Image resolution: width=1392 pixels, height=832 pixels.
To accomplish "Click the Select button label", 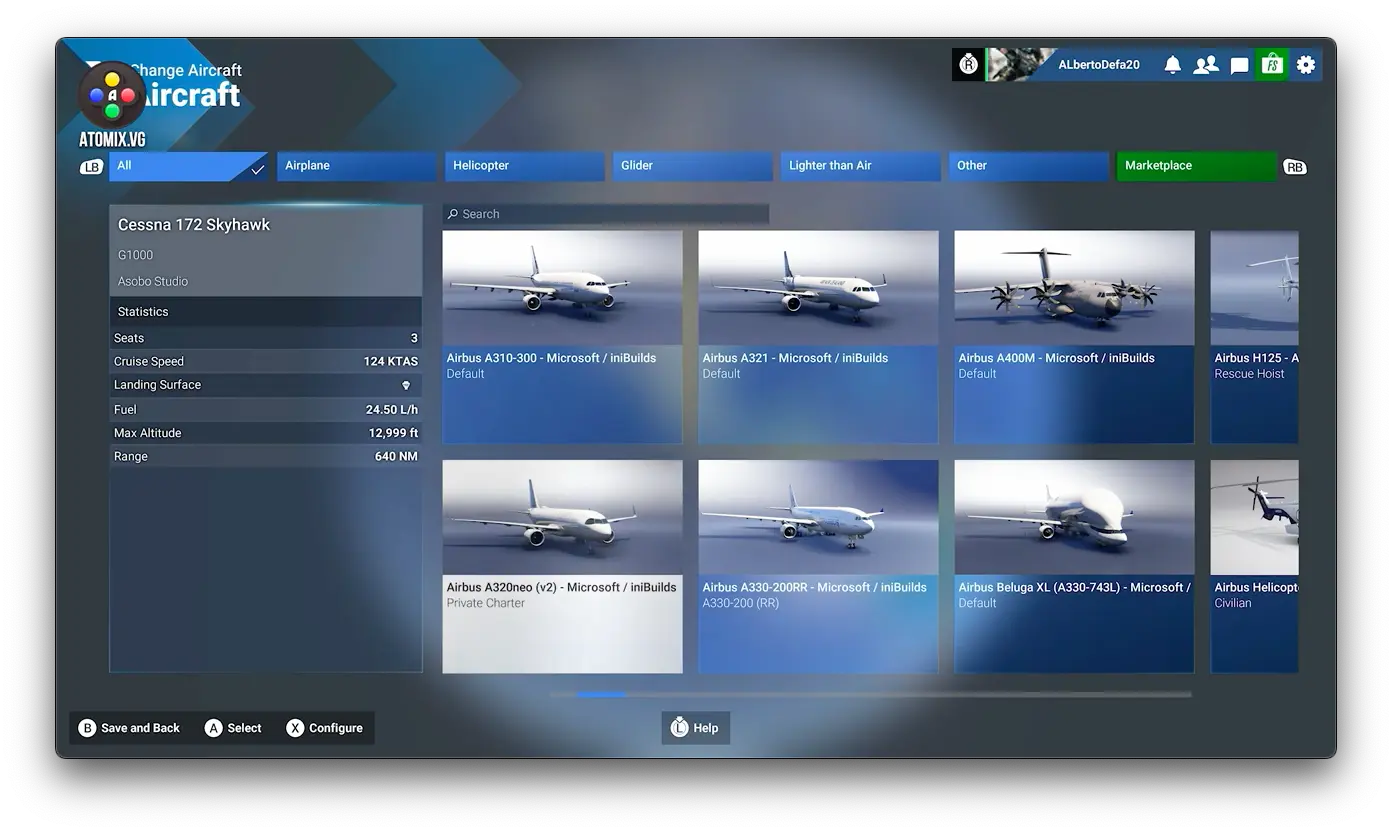I will click(244, 728).
